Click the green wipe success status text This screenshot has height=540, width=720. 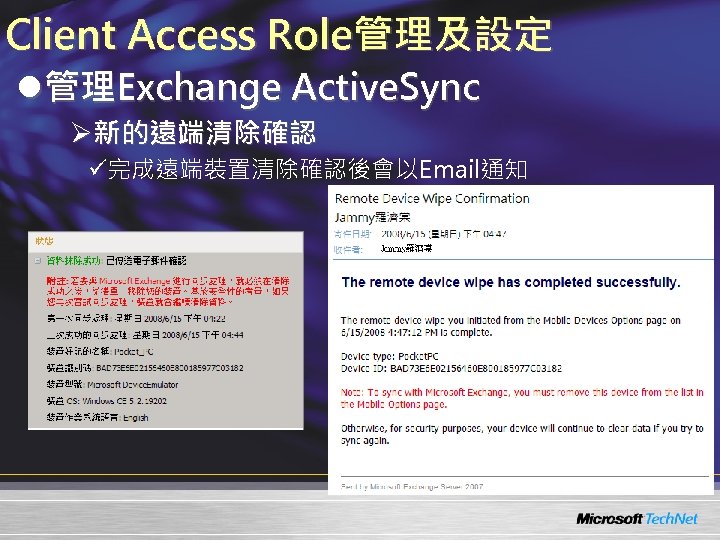[x=74, y=261]
